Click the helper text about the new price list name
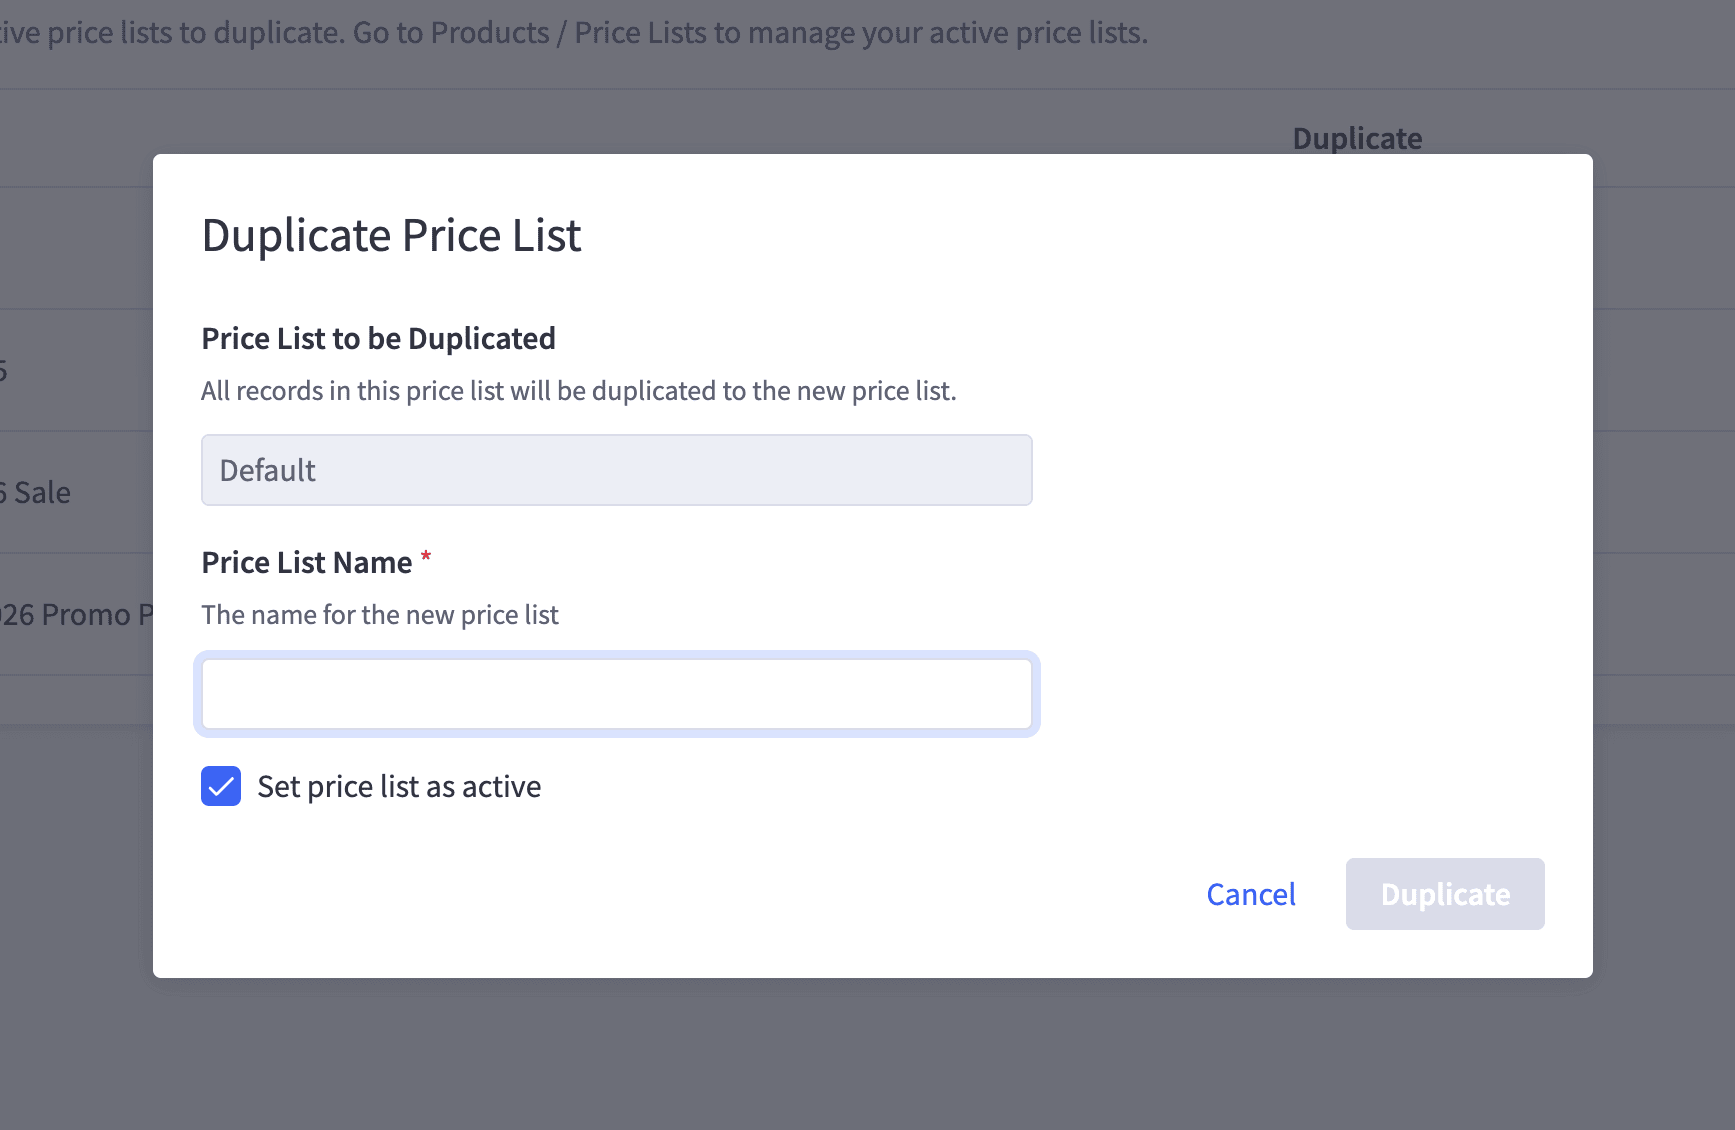Screen dimensions: 1735x1130 (380, 614)
